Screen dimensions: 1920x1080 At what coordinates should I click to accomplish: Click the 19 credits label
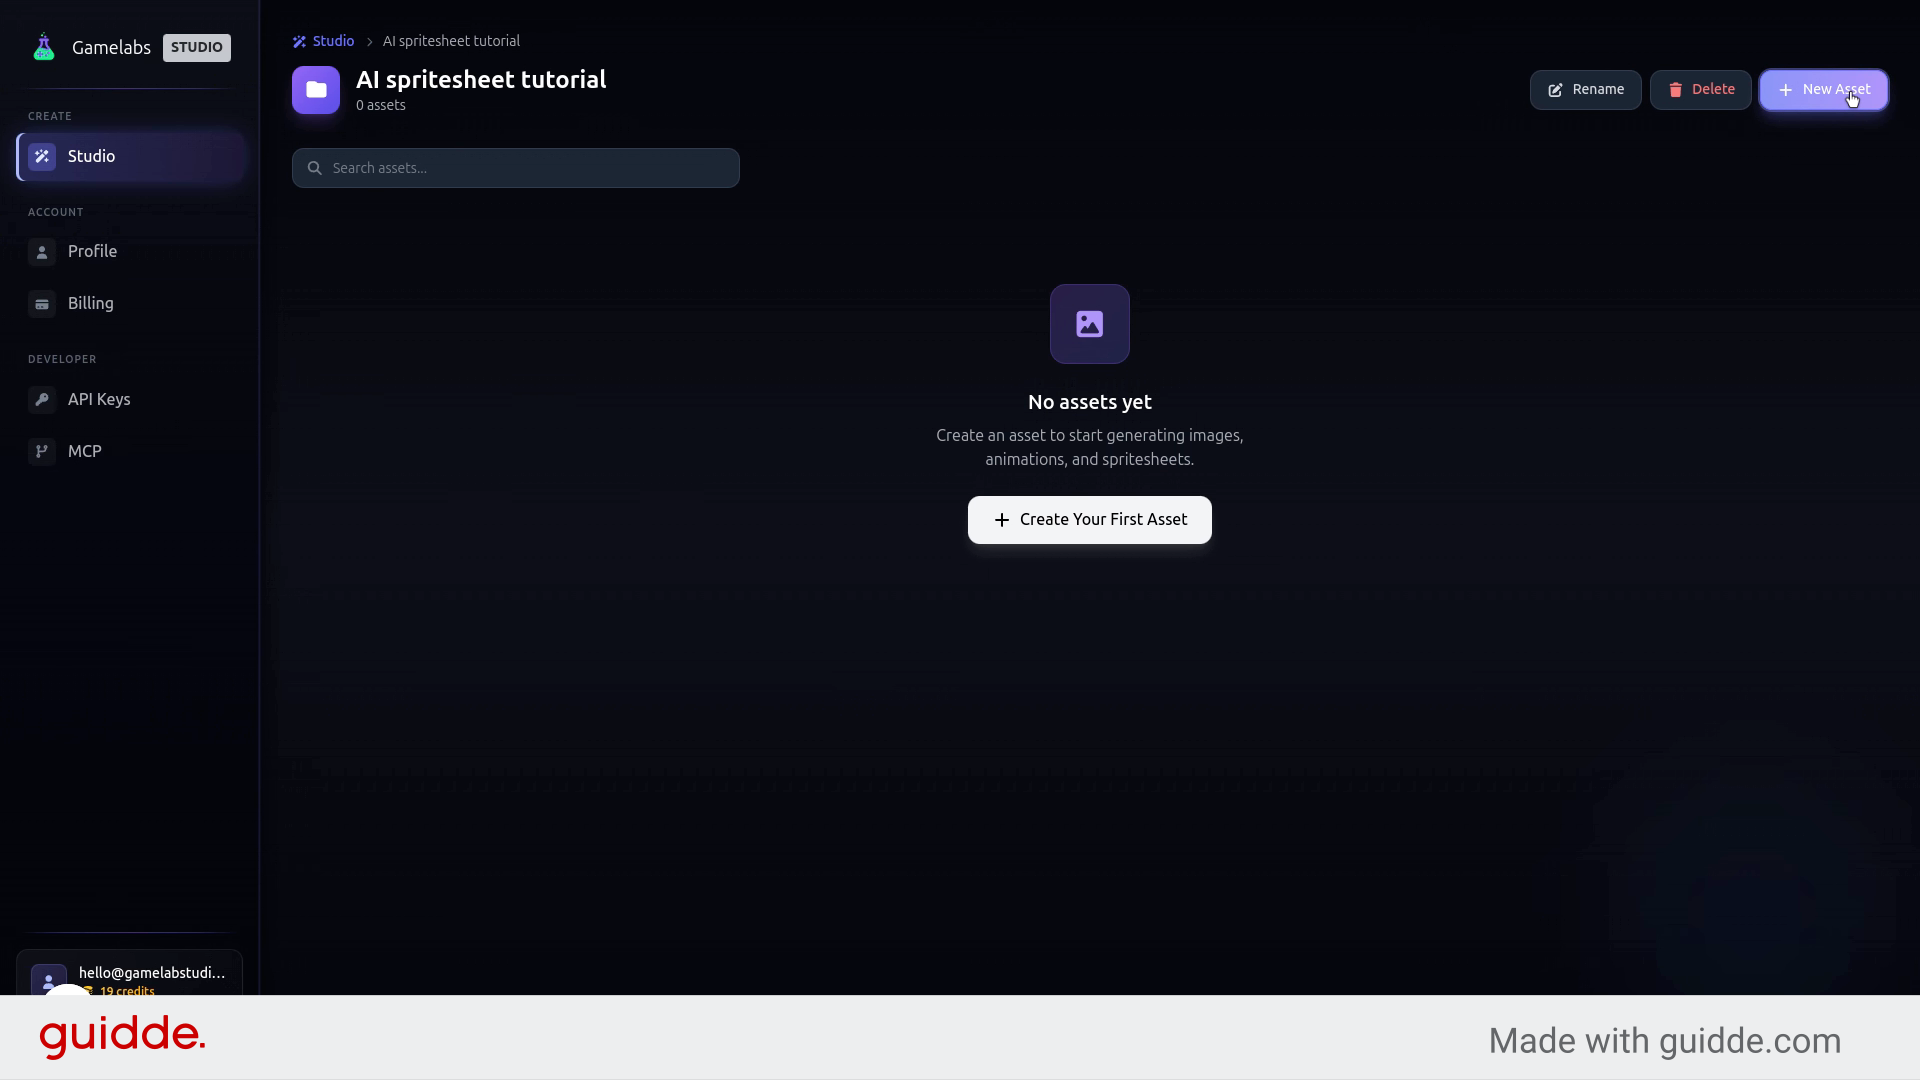(127, 991)
